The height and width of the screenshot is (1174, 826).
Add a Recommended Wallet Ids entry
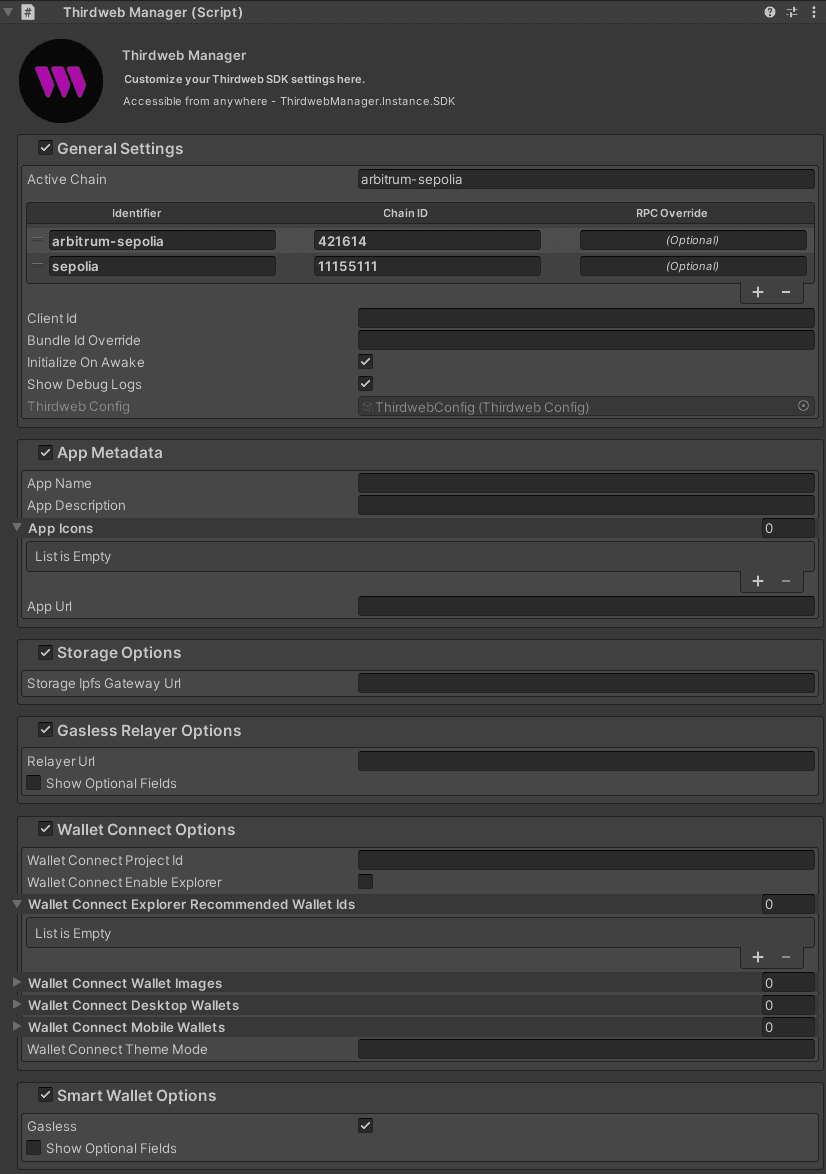click(758, 958)
